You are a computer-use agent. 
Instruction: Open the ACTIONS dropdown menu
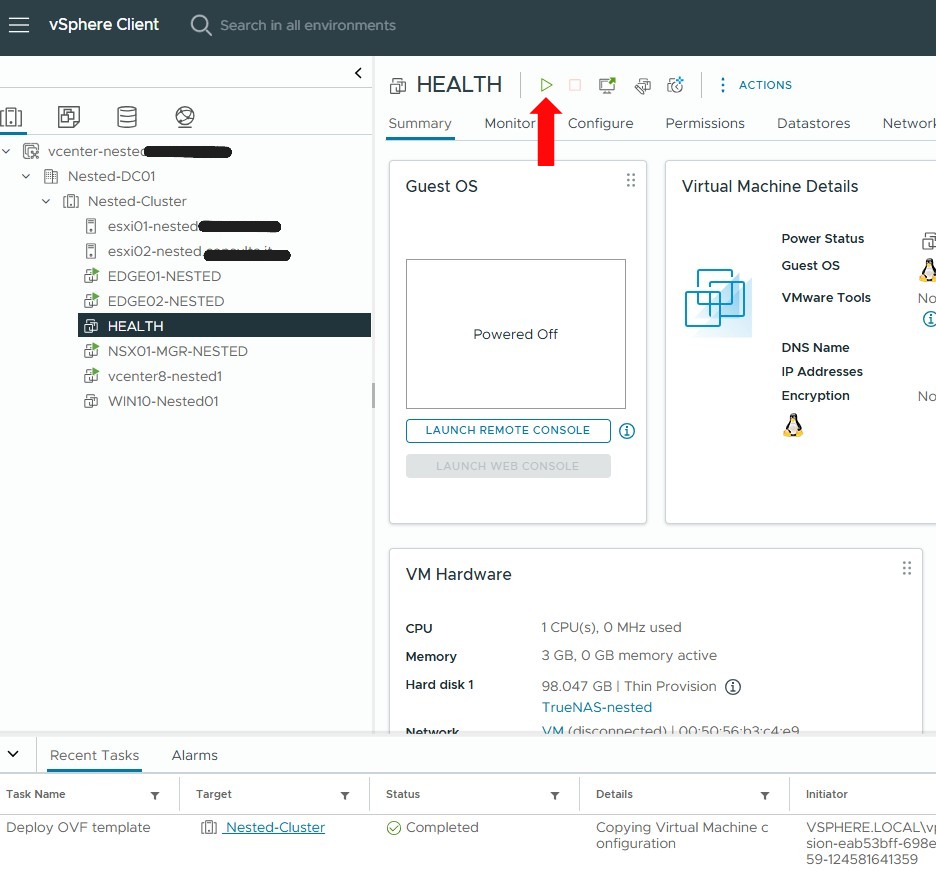756,85
